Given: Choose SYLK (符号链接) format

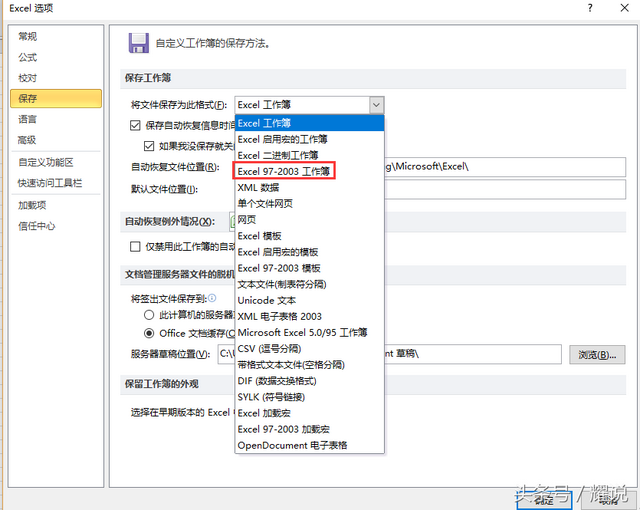Looking at the screenshot, I should (309, 397).
